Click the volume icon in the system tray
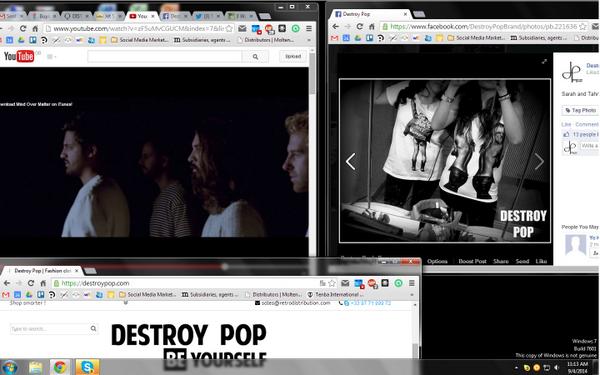 click(556, 368)
